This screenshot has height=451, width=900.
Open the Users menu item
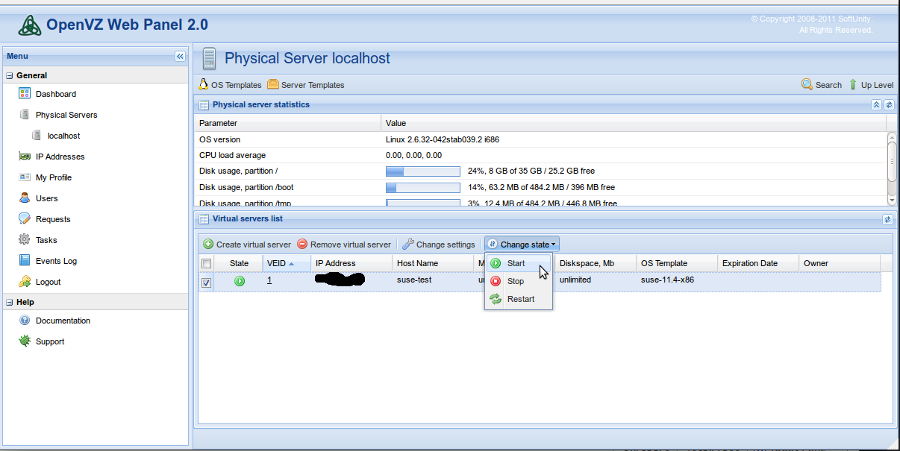pos(46,199)
